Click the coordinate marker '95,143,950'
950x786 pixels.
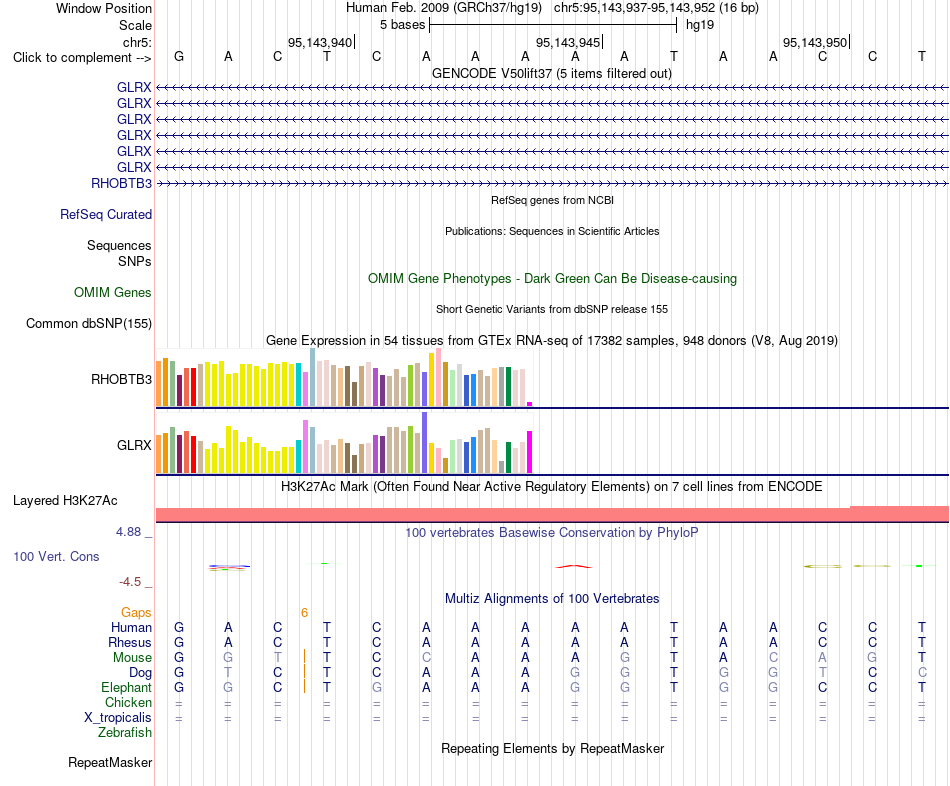click(x=815, y=42)
